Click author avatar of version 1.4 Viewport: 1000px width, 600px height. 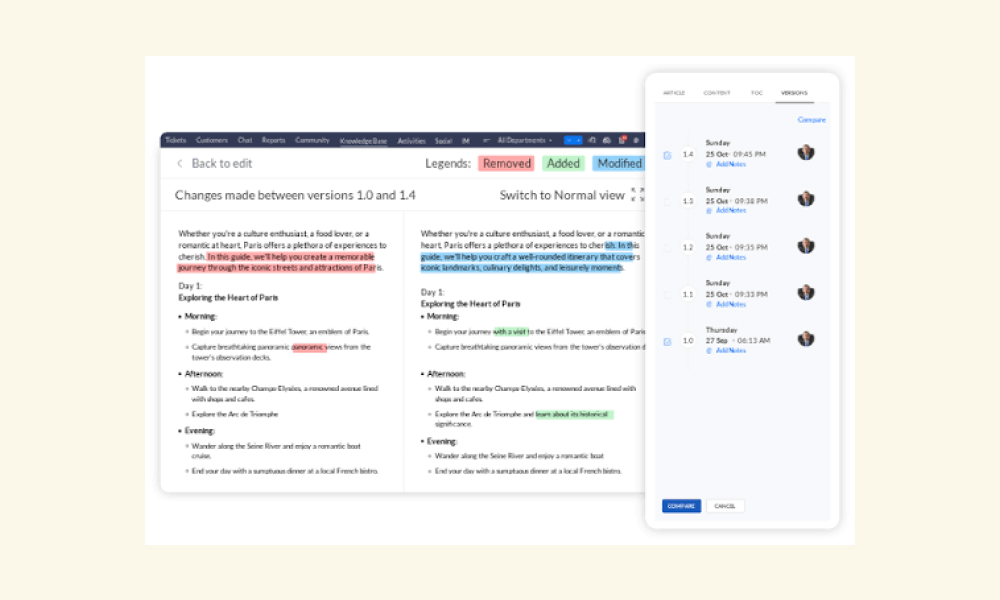(x=806, y=152)
